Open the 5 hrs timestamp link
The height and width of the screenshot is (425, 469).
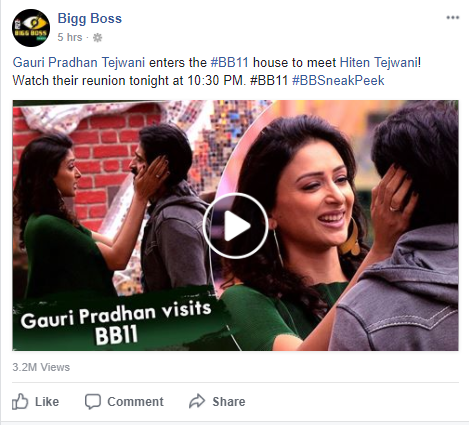[x=70, y=37]
